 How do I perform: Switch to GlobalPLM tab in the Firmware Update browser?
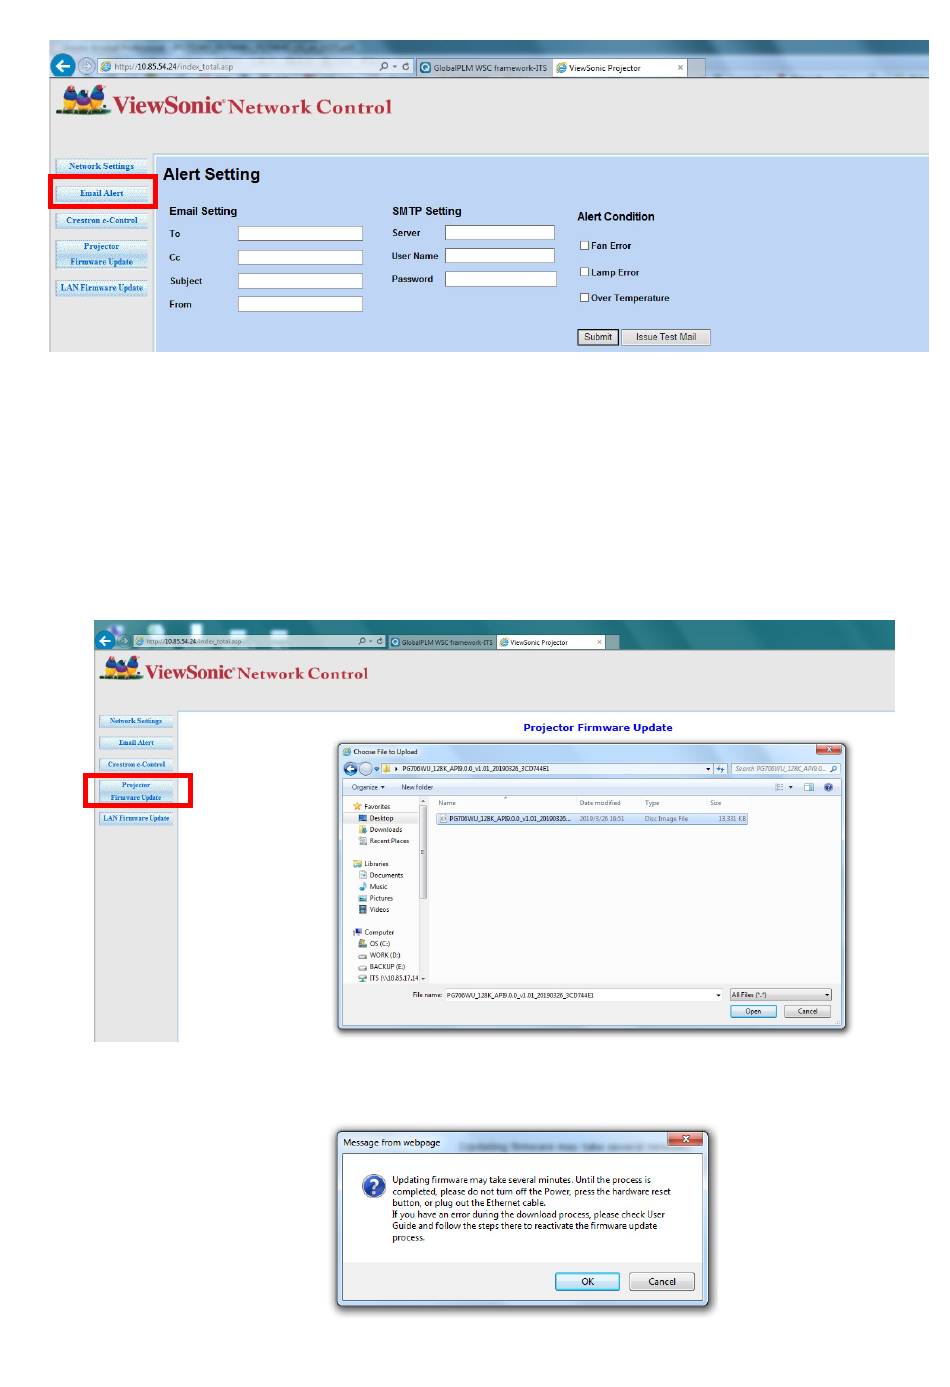pos(442,642)
